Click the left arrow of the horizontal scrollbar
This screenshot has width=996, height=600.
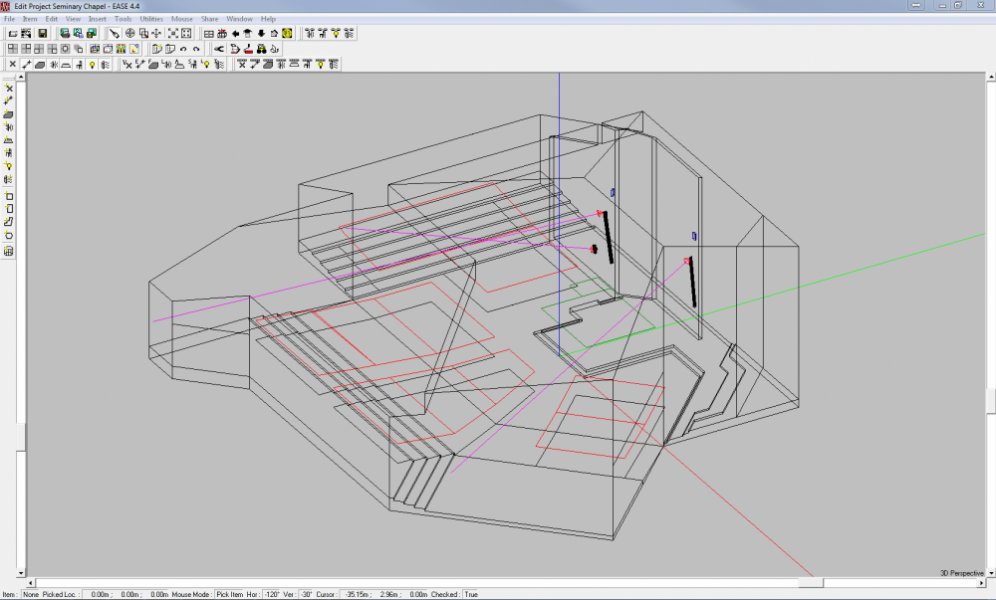pos(30,583)
